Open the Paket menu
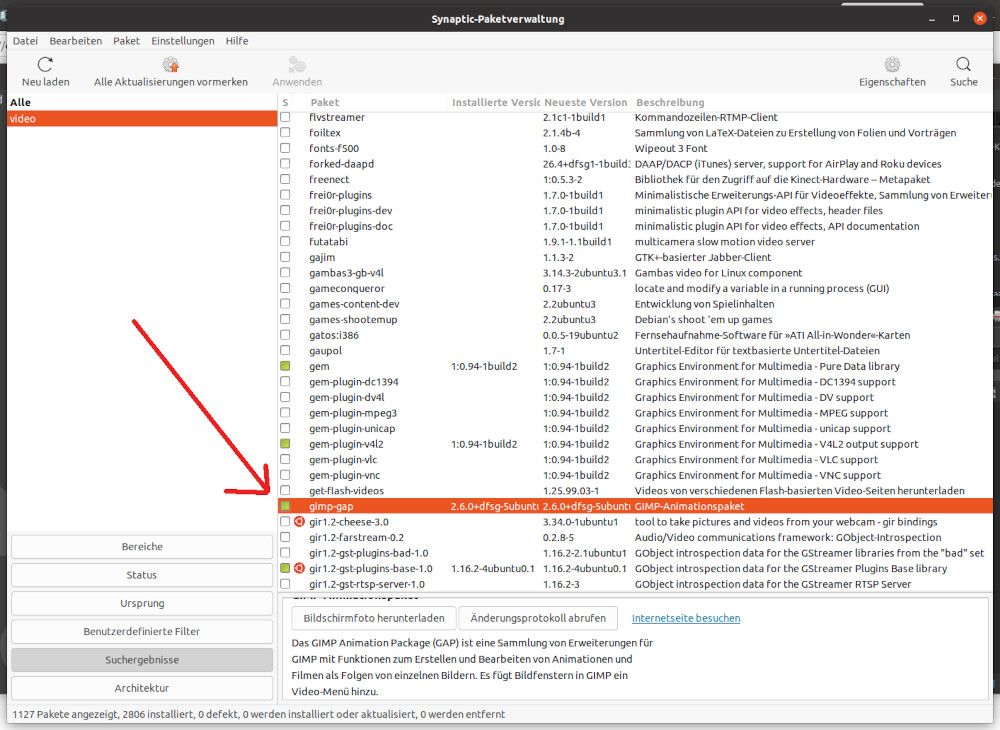The width and height of the screenshot is (1000, 730). click(x=126, y=41)
